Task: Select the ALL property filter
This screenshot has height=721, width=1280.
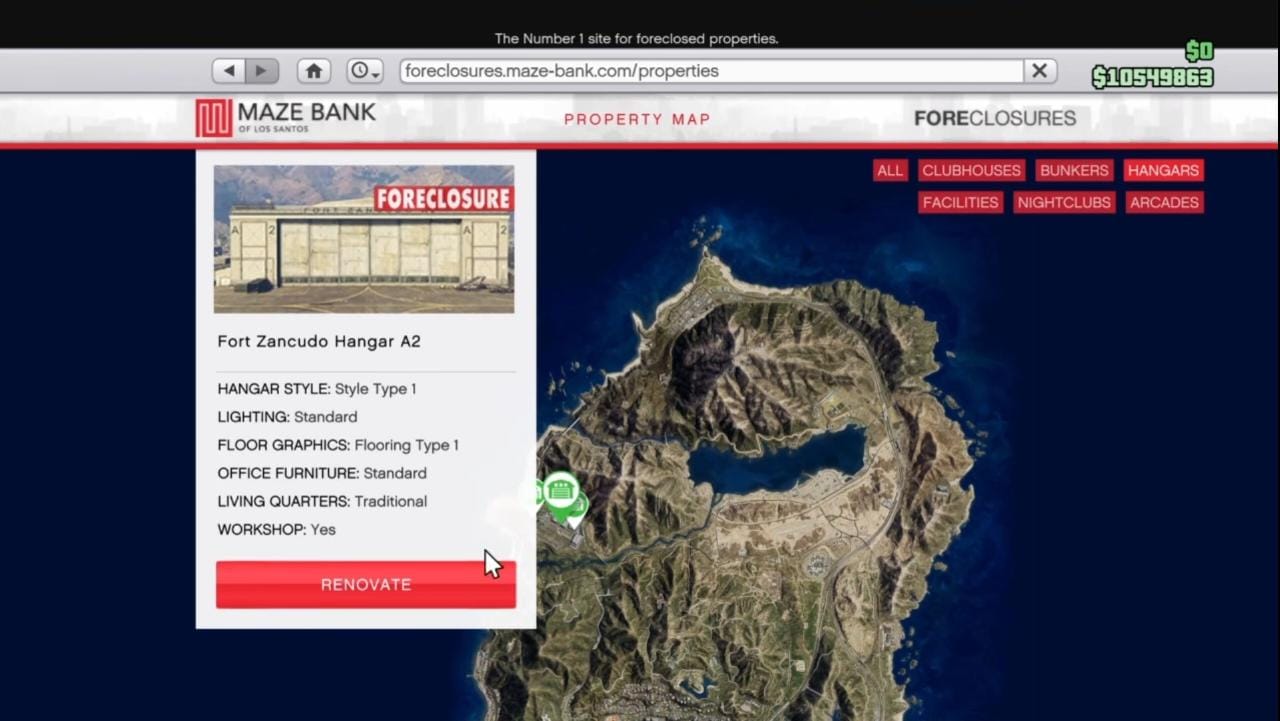Action: point(889,171)
